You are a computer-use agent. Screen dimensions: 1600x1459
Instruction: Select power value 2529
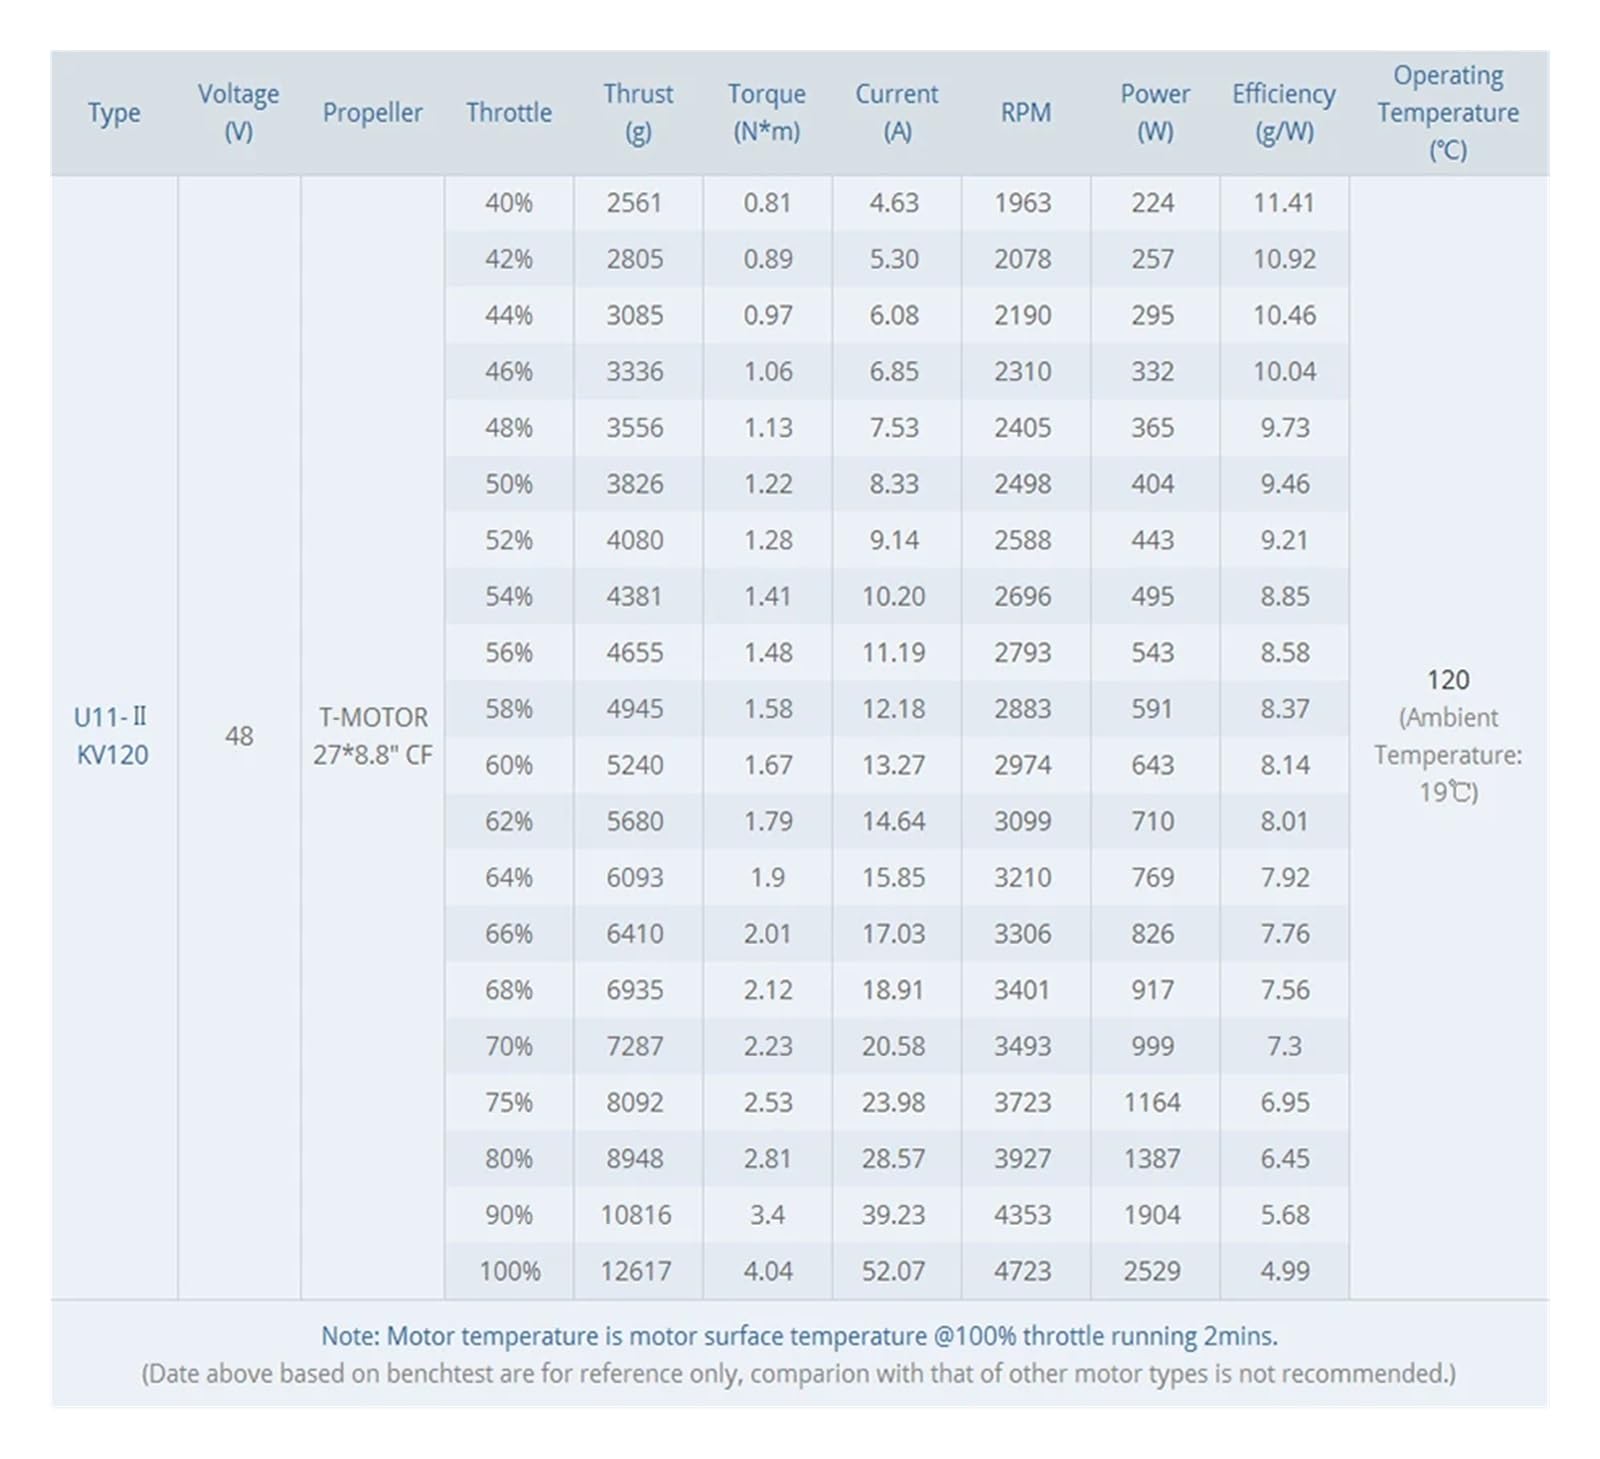[1152, 1271]
